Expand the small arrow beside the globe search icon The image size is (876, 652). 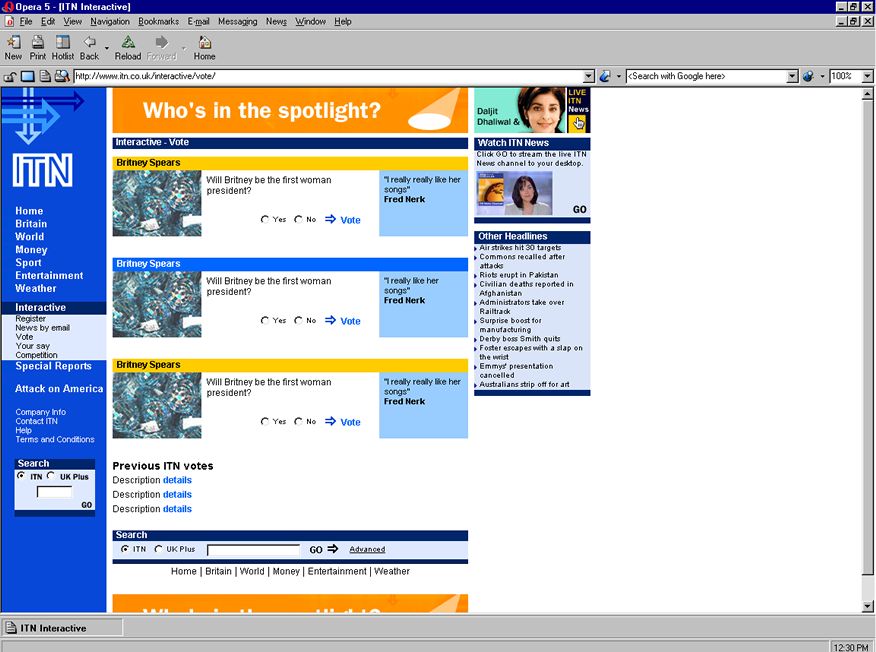[x=822, y=77]
